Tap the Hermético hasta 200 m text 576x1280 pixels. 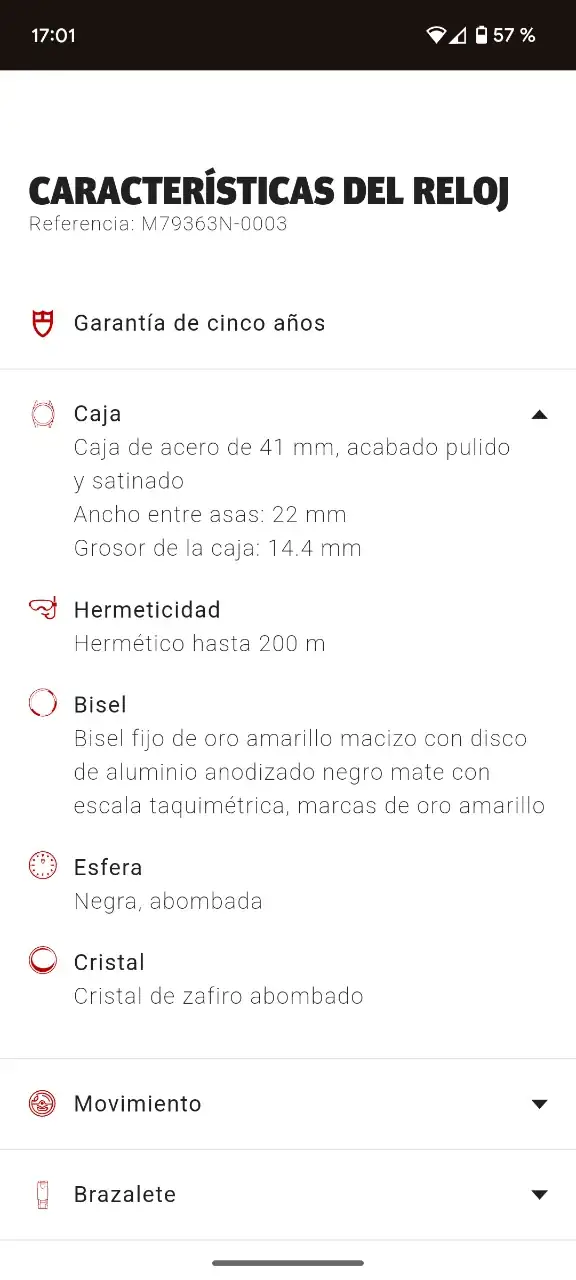pos(200,643)
